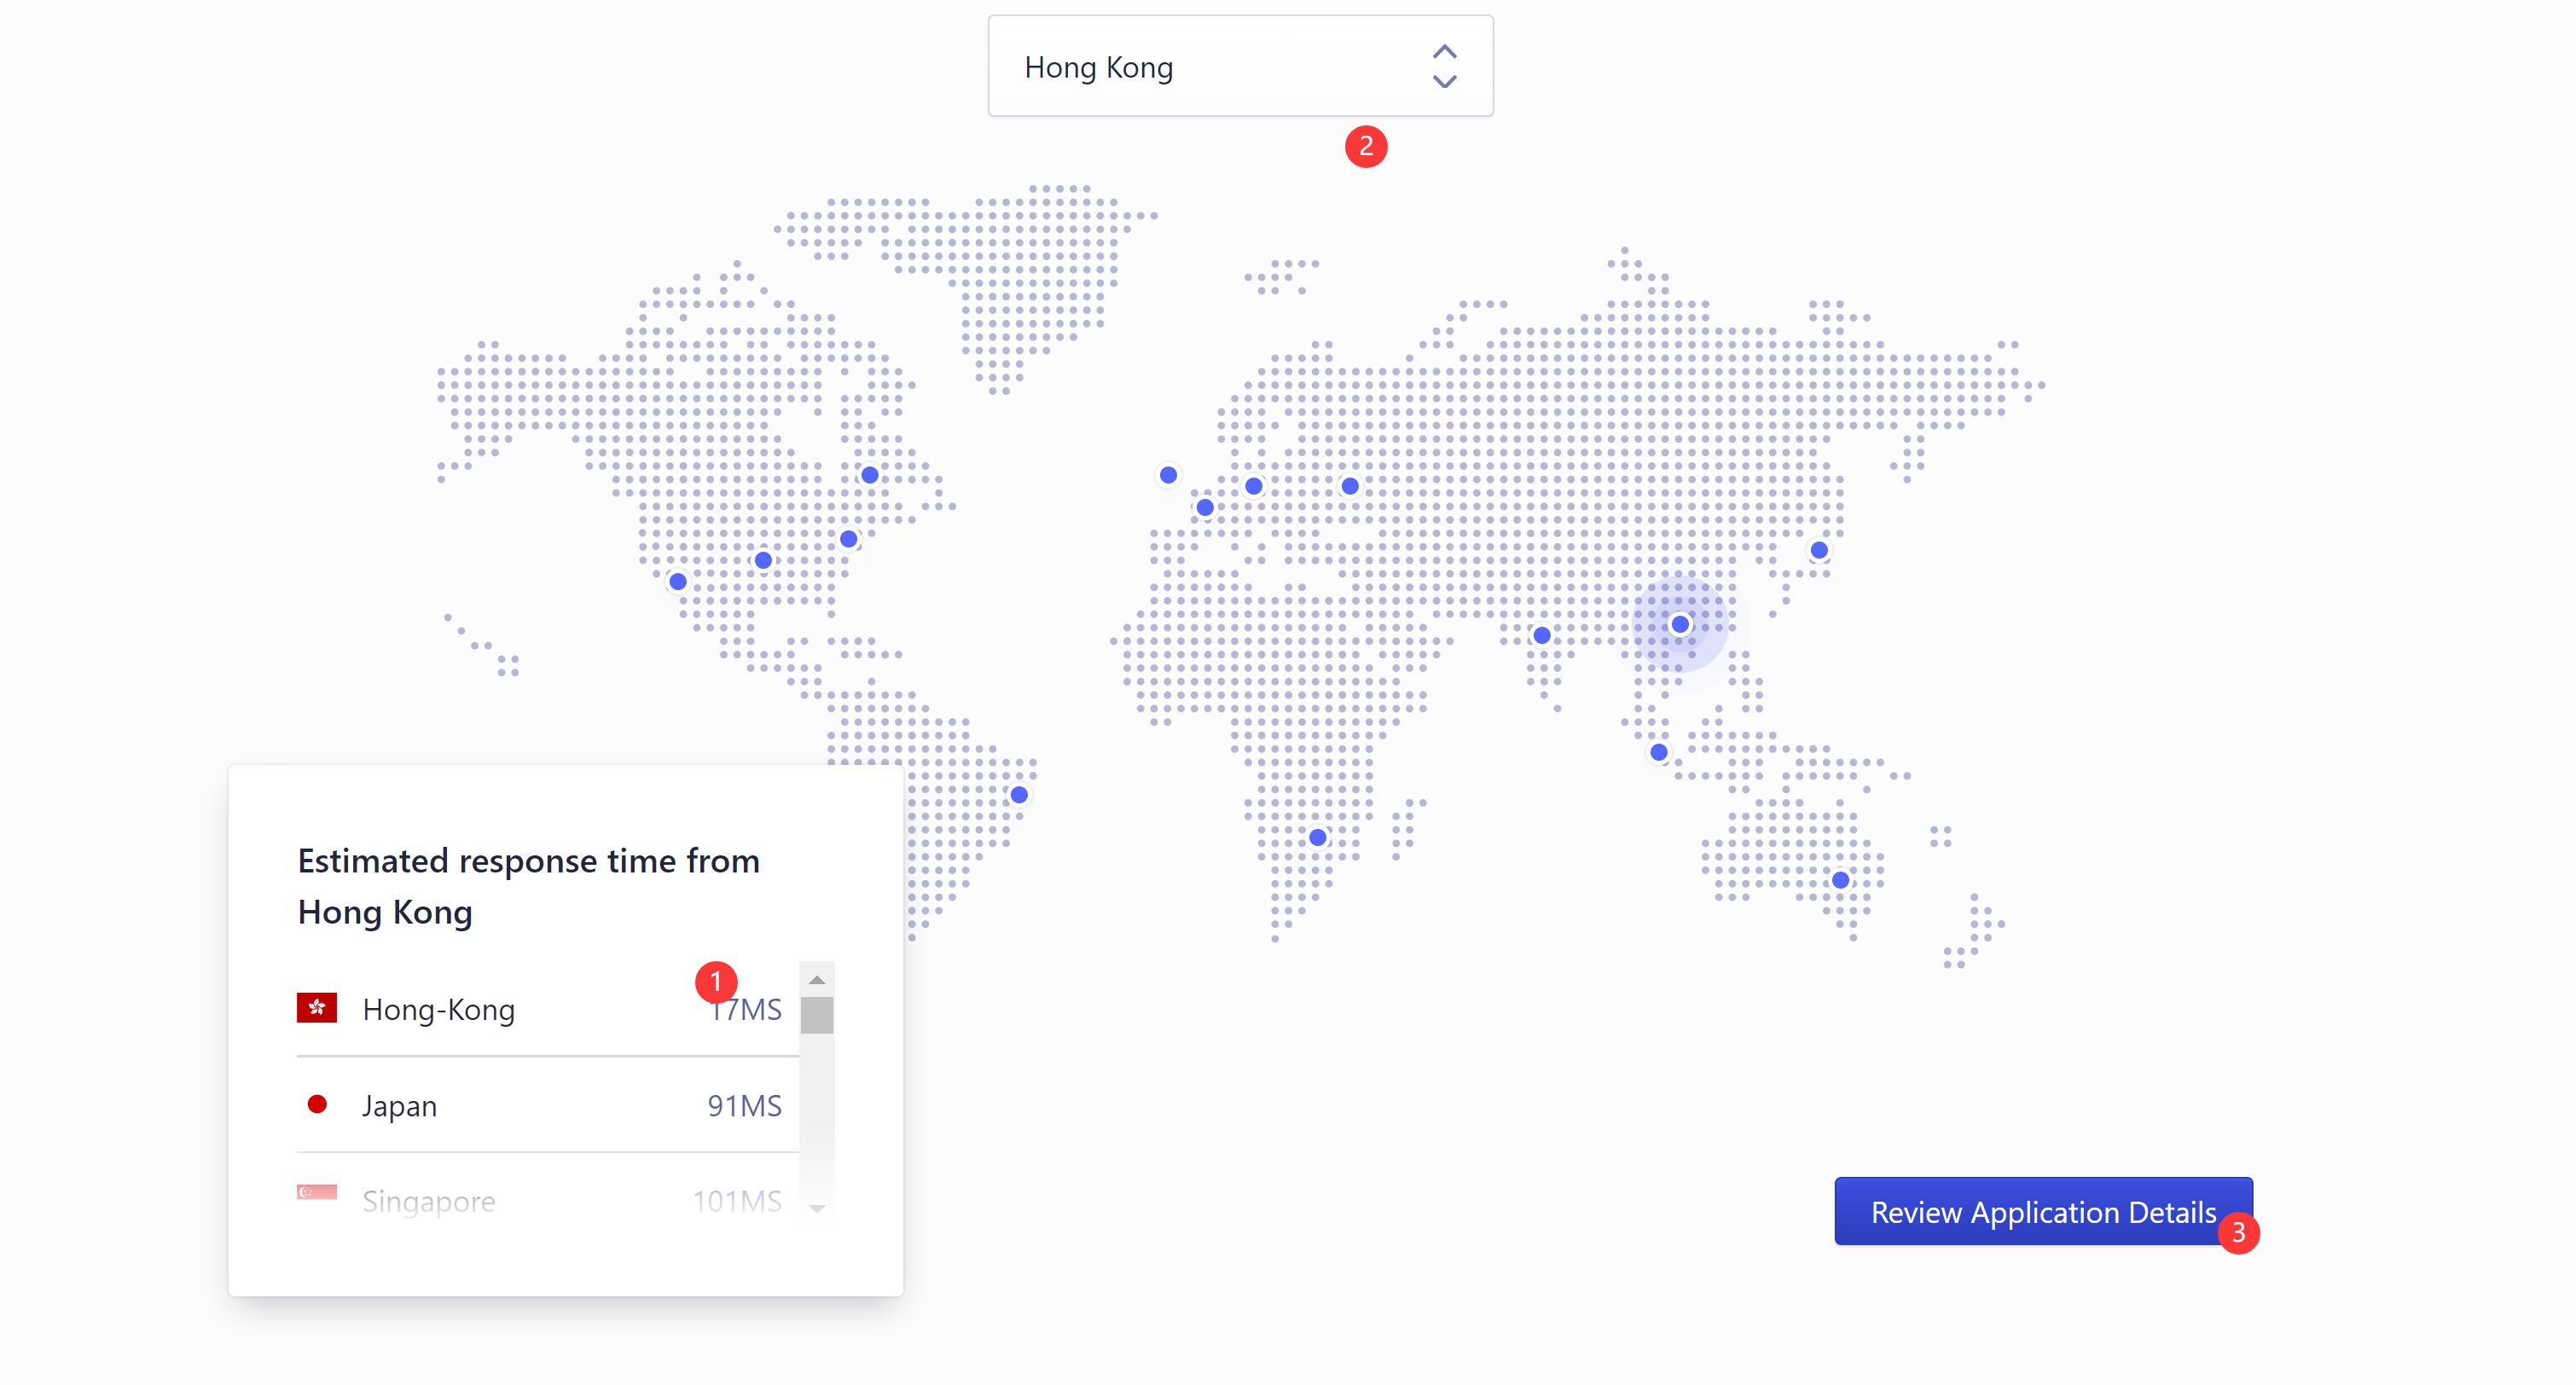
Task: Click the up/down chevrons in location selector
Action: (x=1444, y=66)
